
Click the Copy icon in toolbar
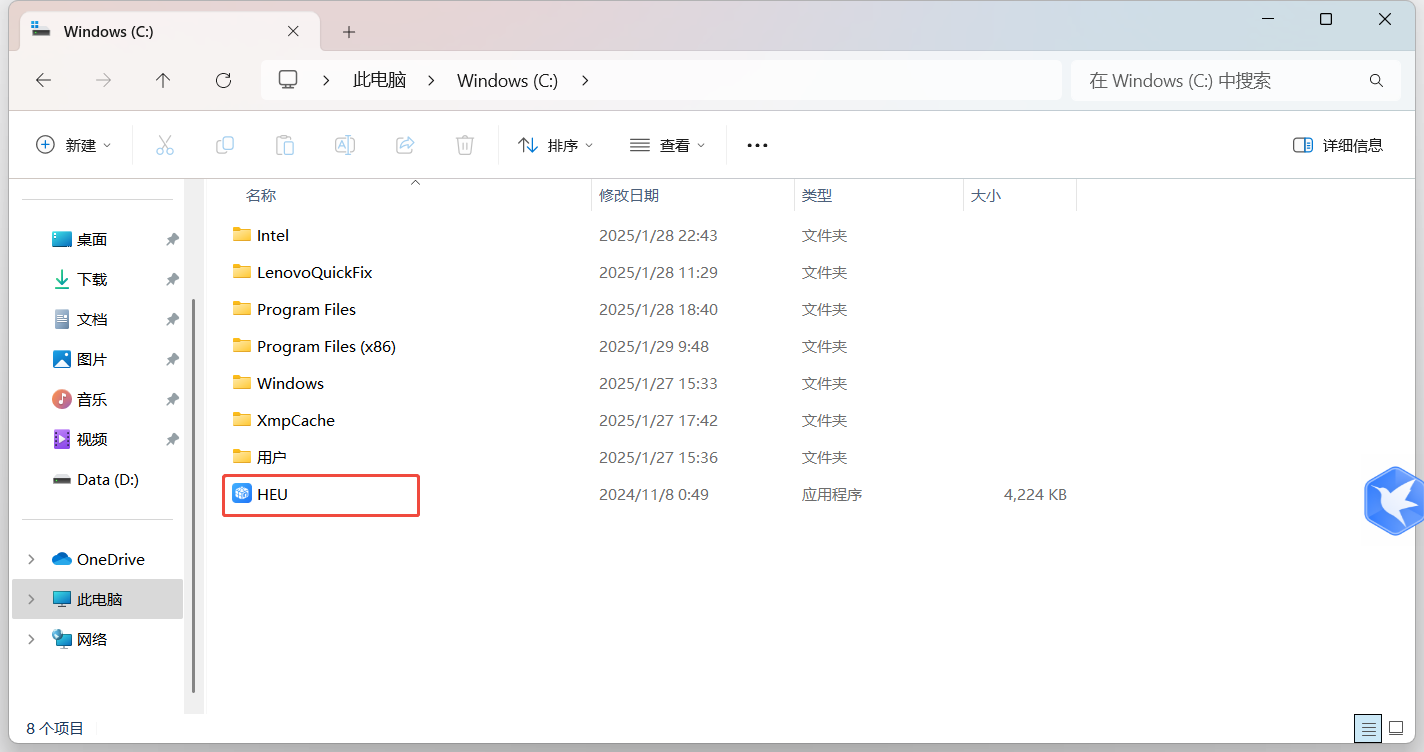[x=225, y=145]
